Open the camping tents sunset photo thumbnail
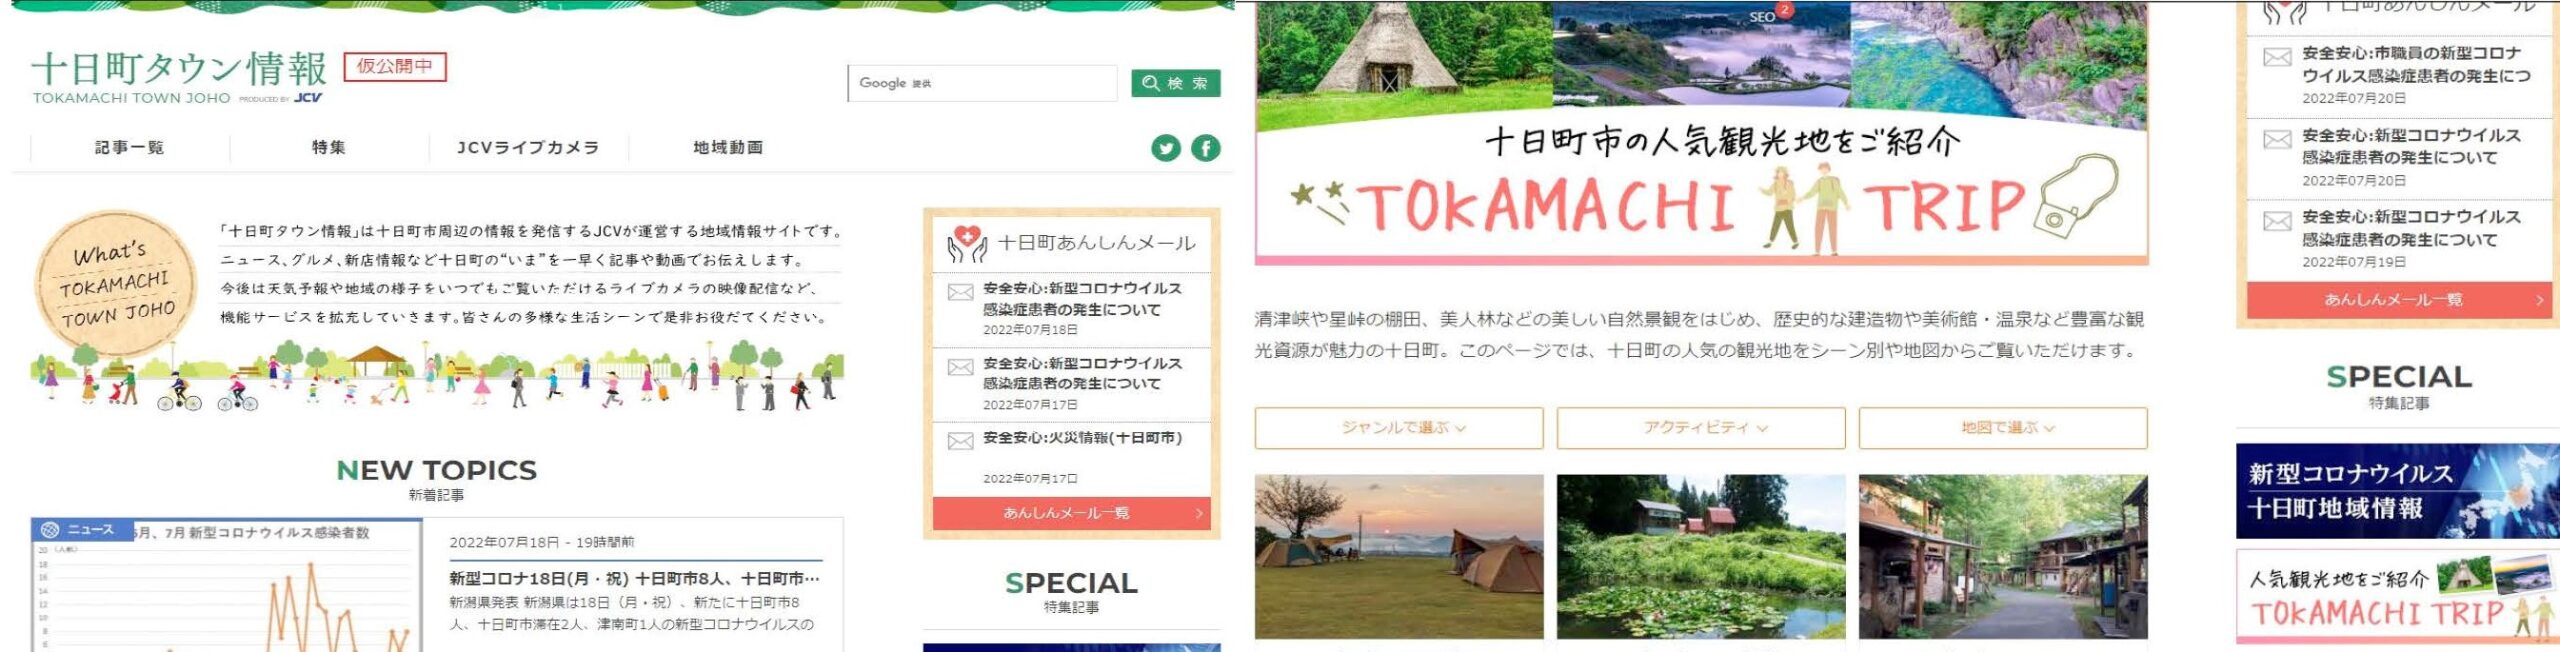Viewport: 2560px width, 652px height. 1399,557
